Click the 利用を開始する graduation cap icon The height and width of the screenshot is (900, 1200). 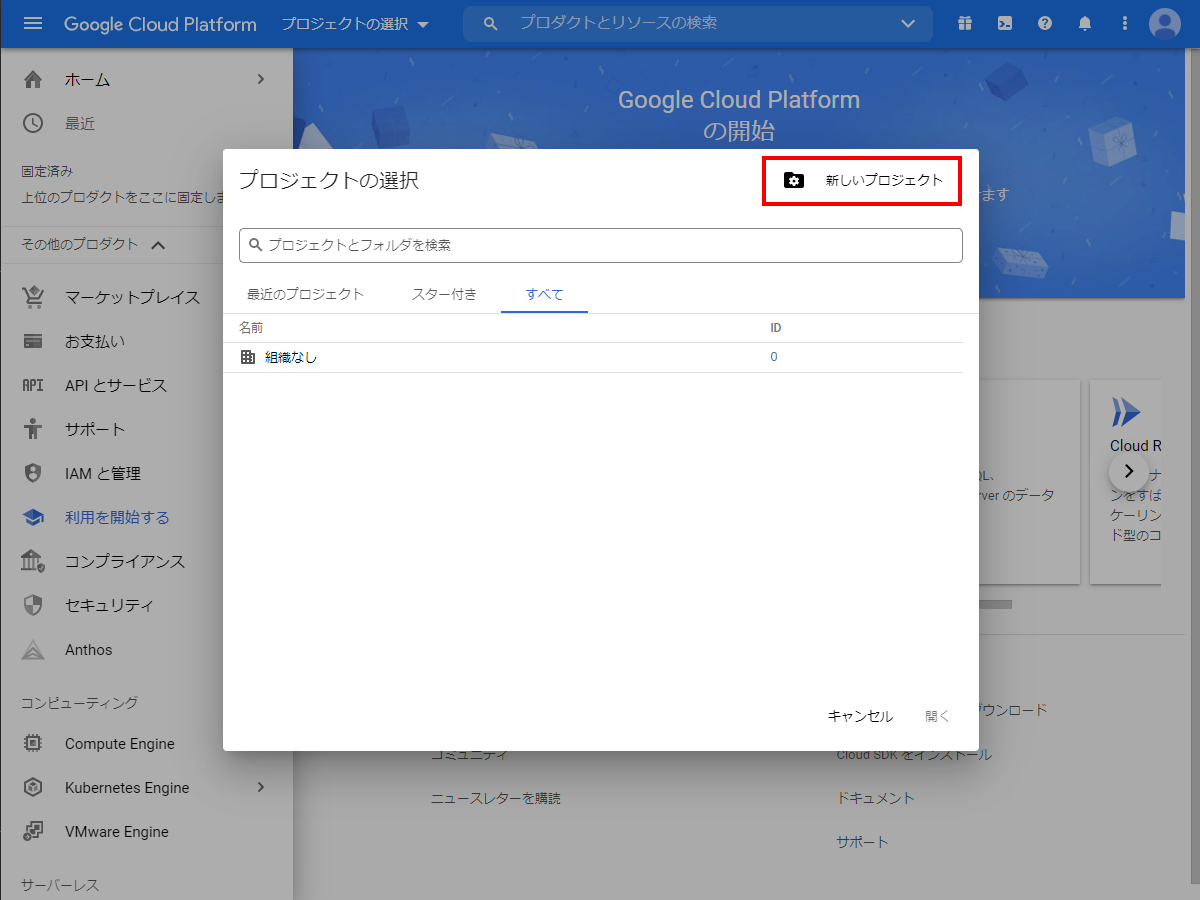click(33, 517)
